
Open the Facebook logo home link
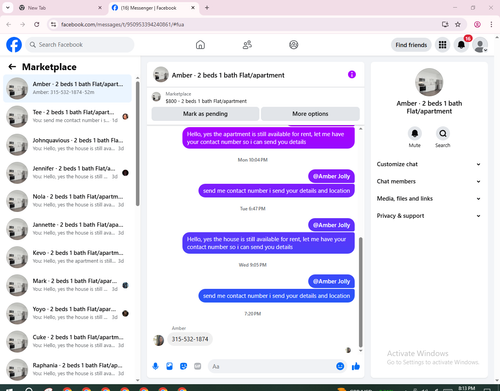pyautogui.click(x=14, y=45)
